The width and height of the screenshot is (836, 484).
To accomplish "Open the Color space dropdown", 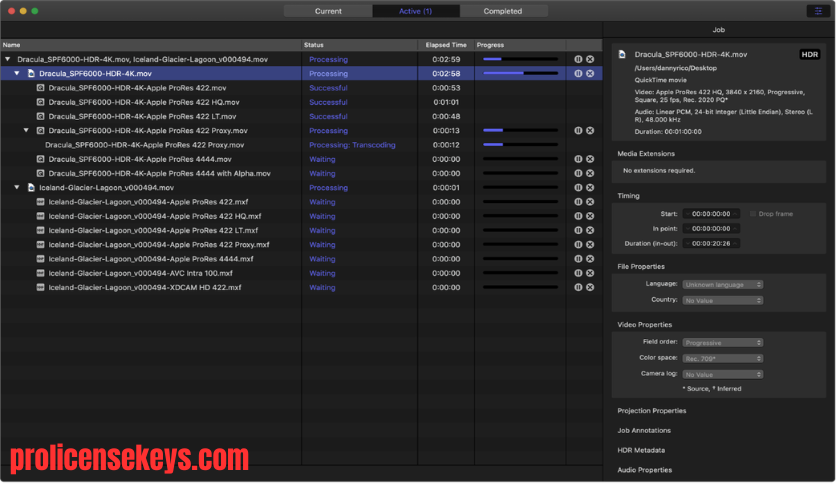I will click(722, 359).
